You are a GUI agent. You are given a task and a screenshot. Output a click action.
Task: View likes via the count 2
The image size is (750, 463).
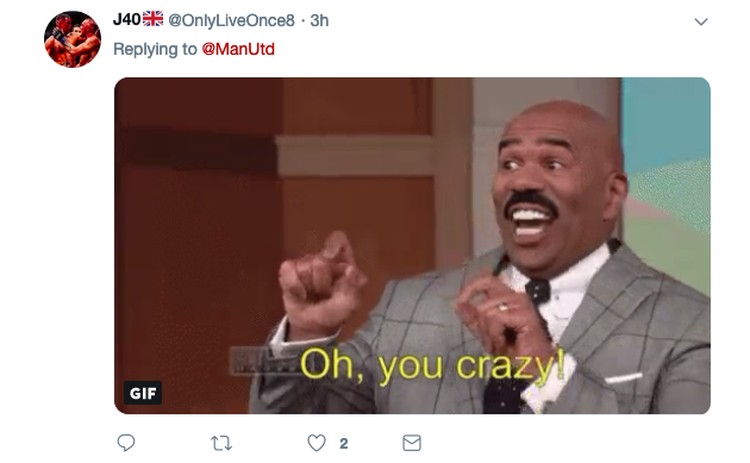(x=343, y=444)
